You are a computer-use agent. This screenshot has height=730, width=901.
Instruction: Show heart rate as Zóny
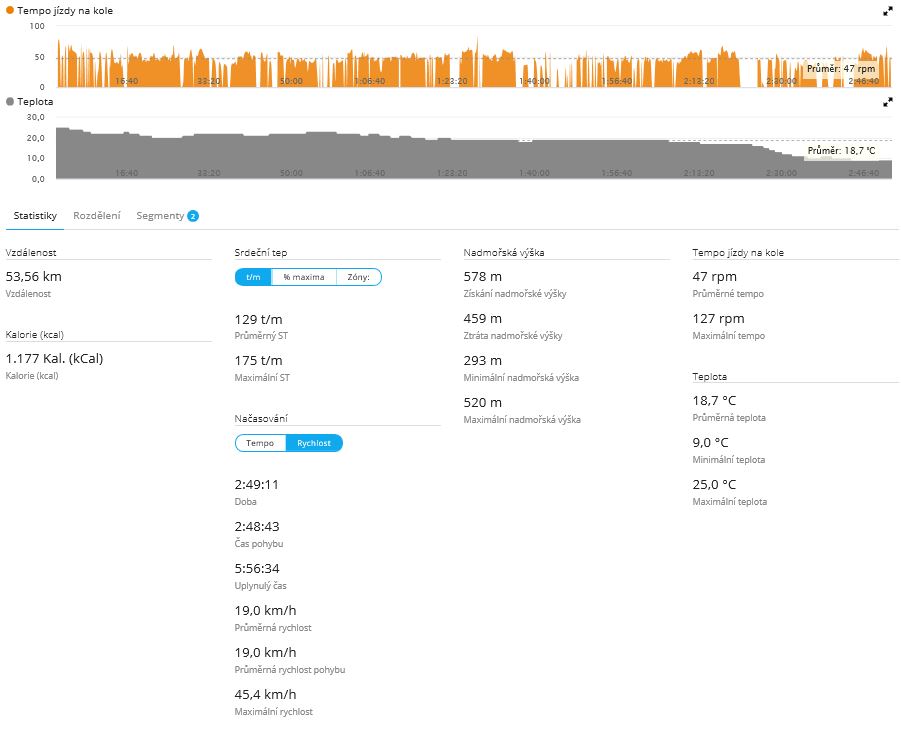tap(358, 277)
